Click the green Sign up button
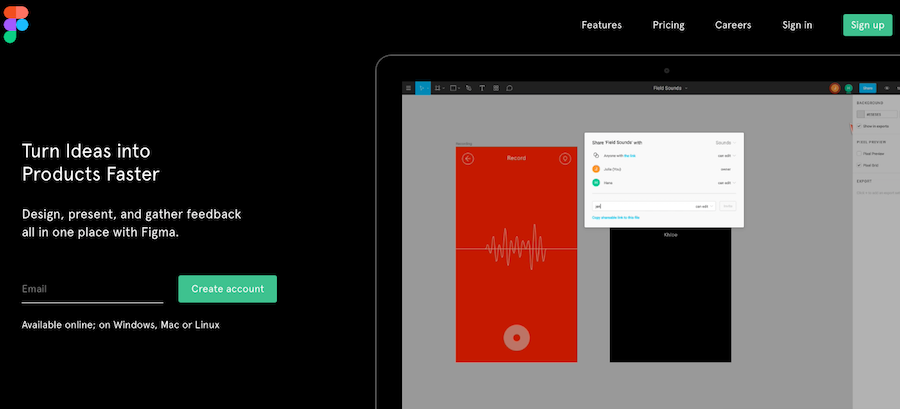Screen dimensions: 900x409 [x=868, y=25]
